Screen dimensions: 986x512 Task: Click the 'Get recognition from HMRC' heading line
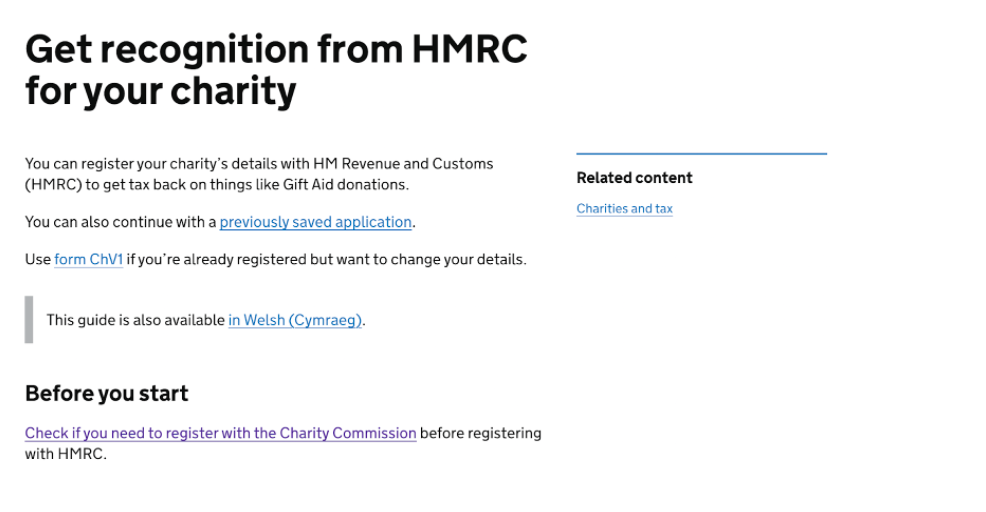[275, 49]
